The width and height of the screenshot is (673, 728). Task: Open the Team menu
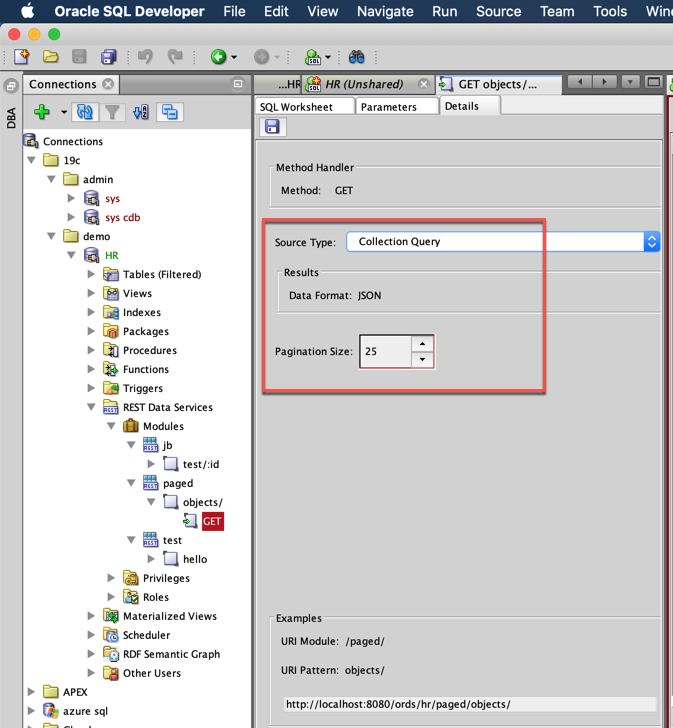tap(557, 11)
